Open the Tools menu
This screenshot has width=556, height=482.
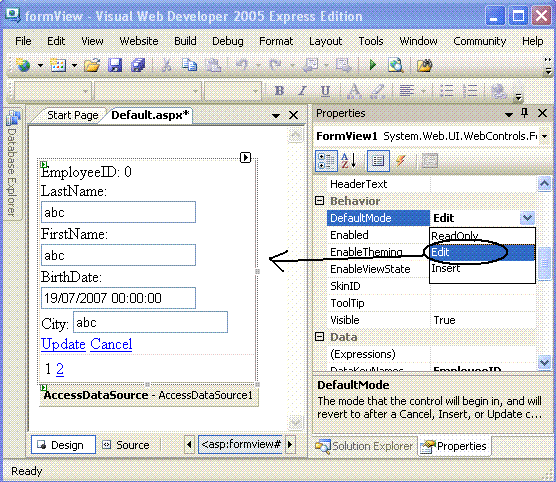pos(371,41)
